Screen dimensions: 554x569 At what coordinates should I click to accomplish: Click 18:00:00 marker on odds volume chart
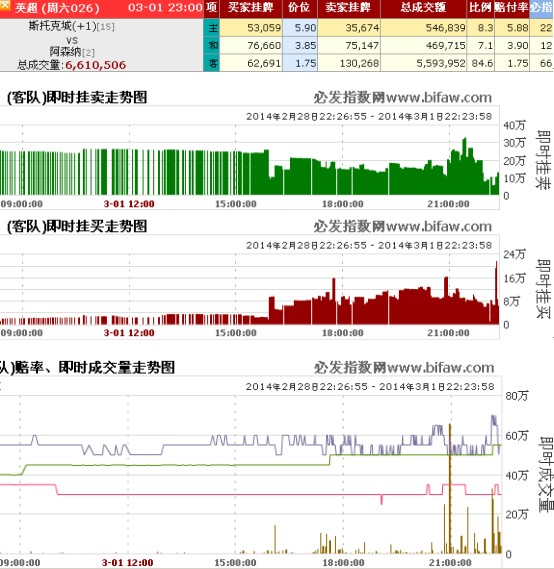(343, 563)
